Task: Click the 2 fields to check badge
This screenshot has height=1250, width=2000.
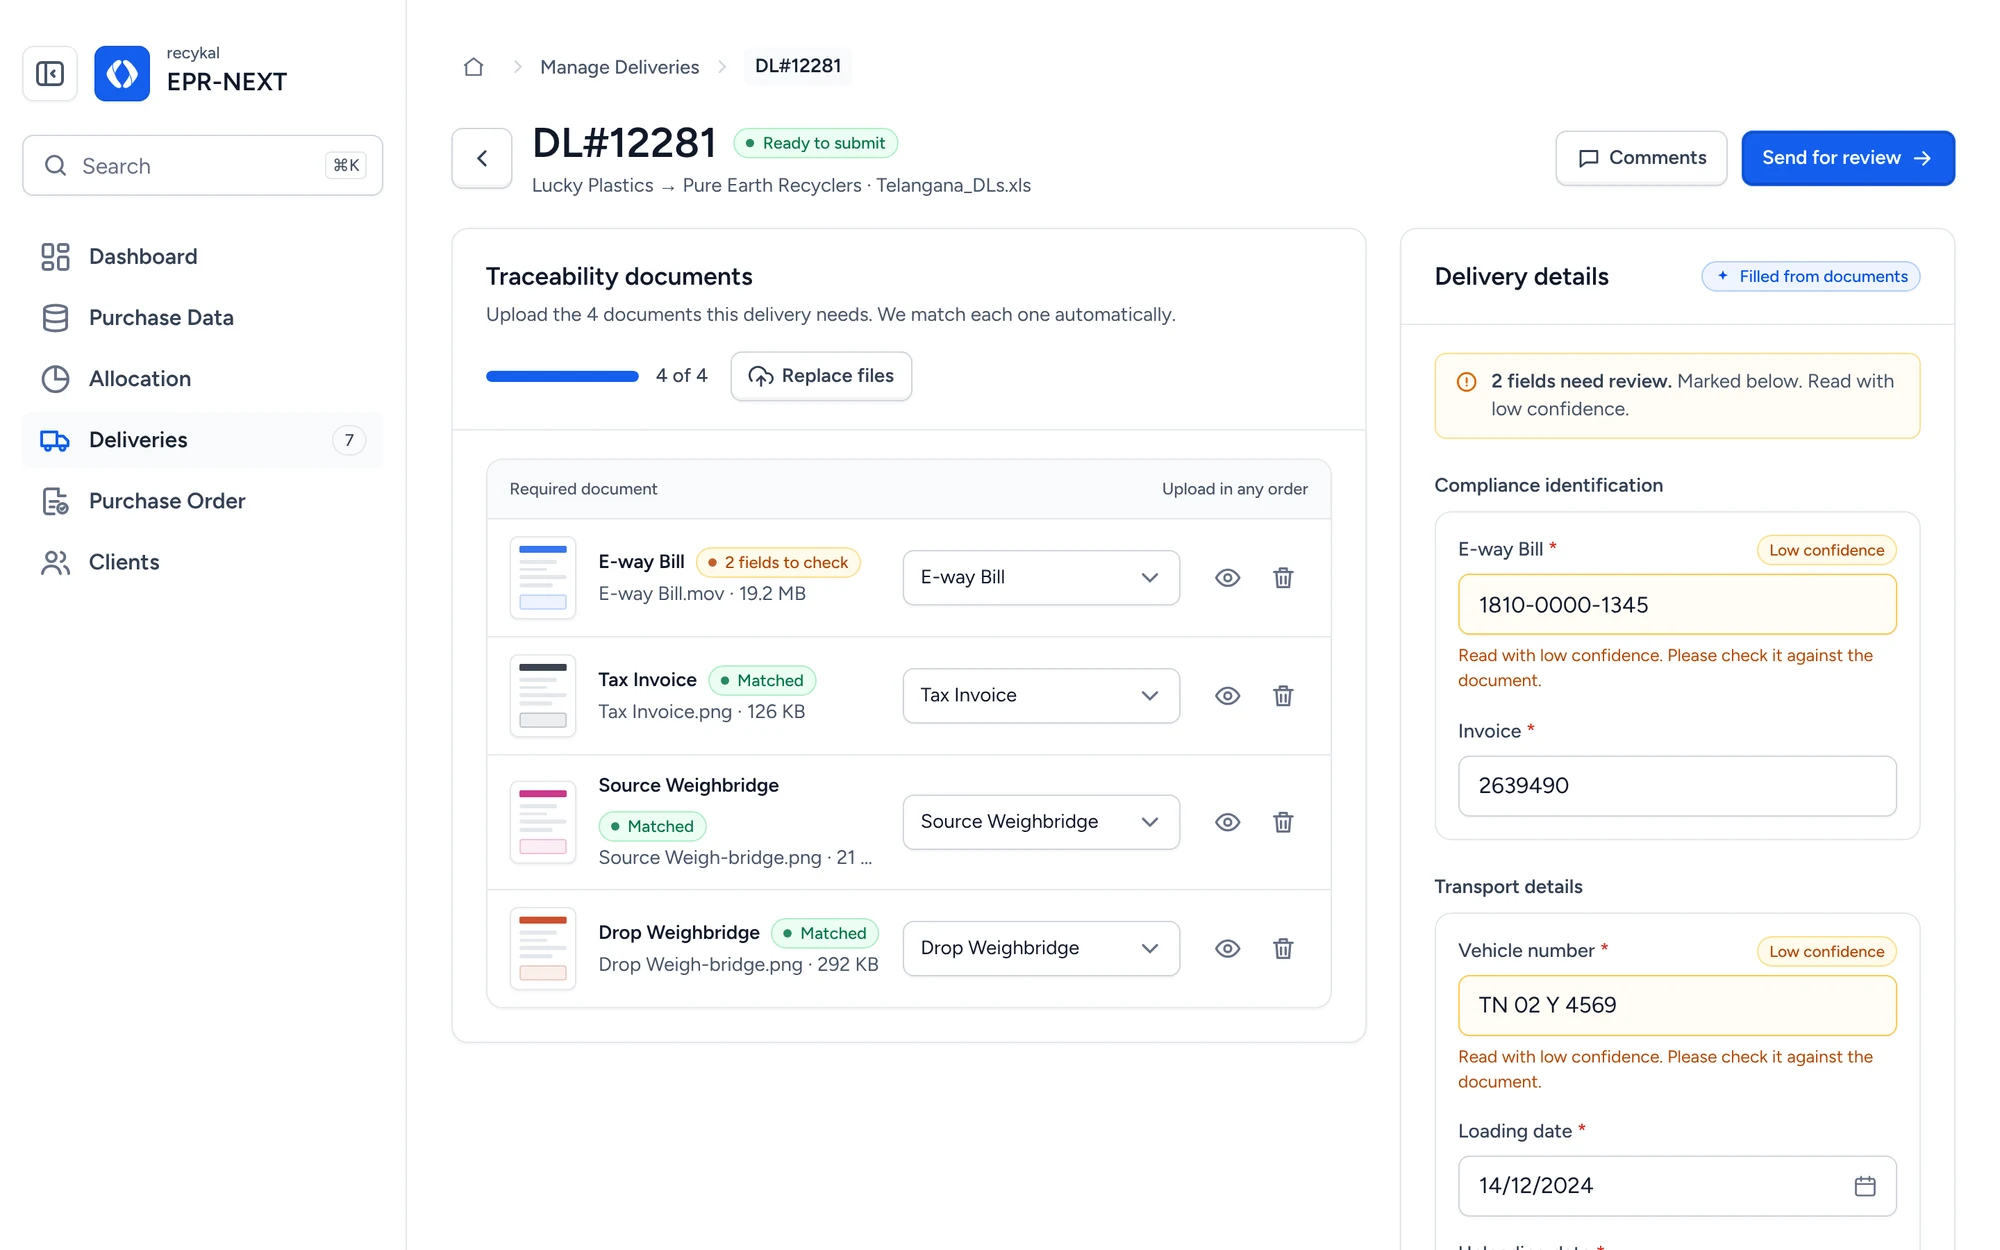Action: point(778,563)
